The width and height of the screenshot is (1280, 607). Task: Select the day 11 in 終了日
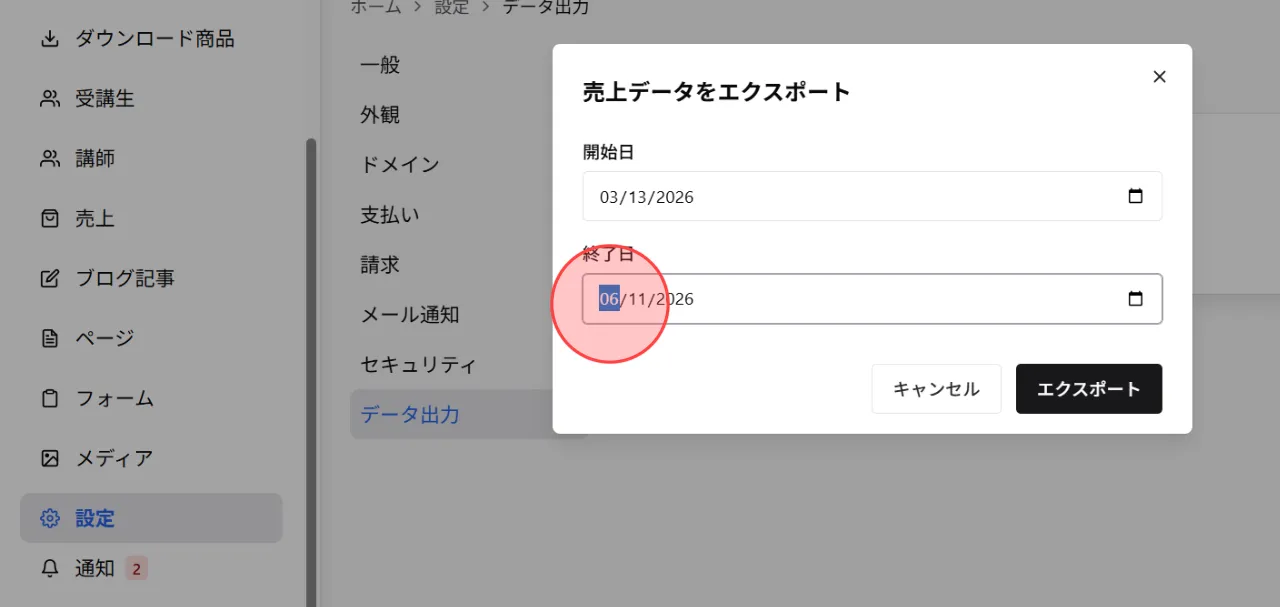[x=638, y=299]
